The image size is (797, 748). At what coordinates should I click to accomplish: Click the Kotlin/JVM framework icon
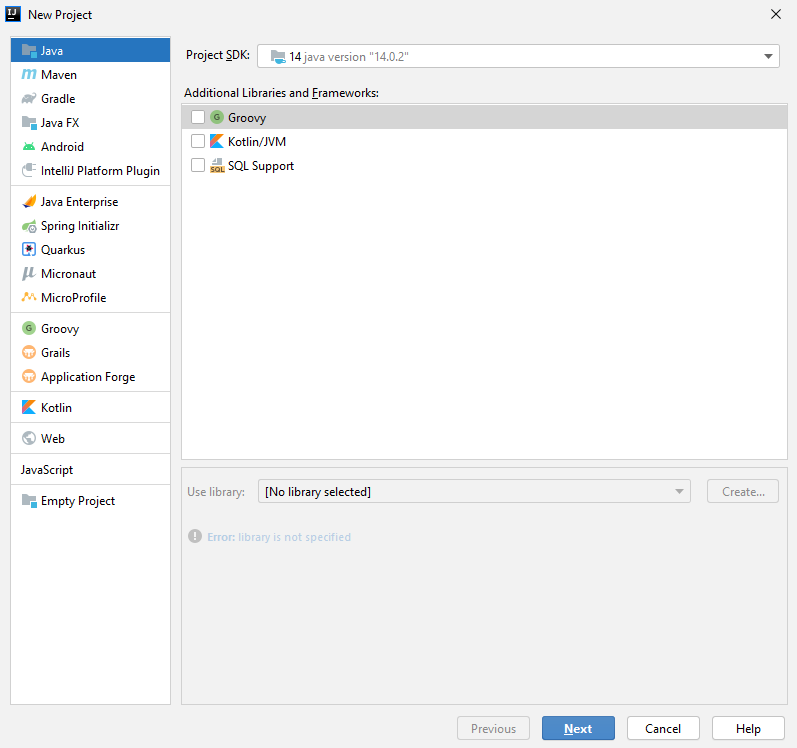pyautogui.click(x=217, y=141)
